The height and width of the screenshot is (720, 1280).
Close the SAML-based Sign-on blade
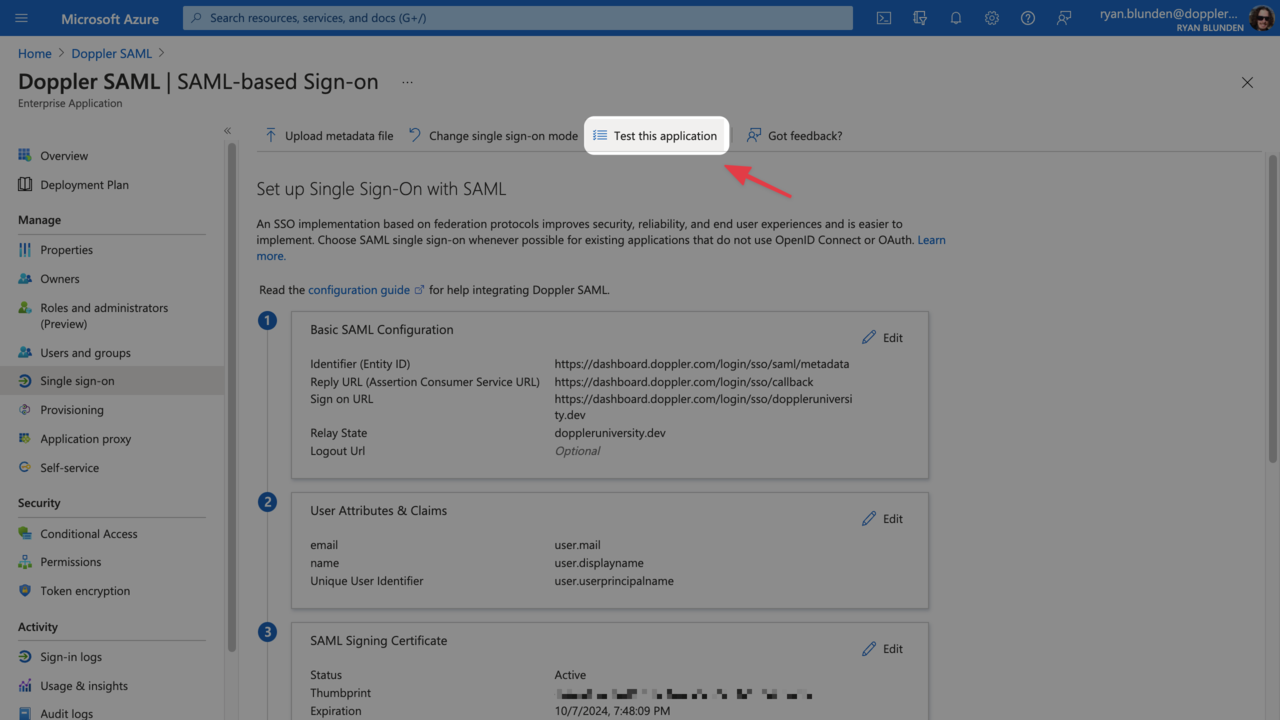1247,83
